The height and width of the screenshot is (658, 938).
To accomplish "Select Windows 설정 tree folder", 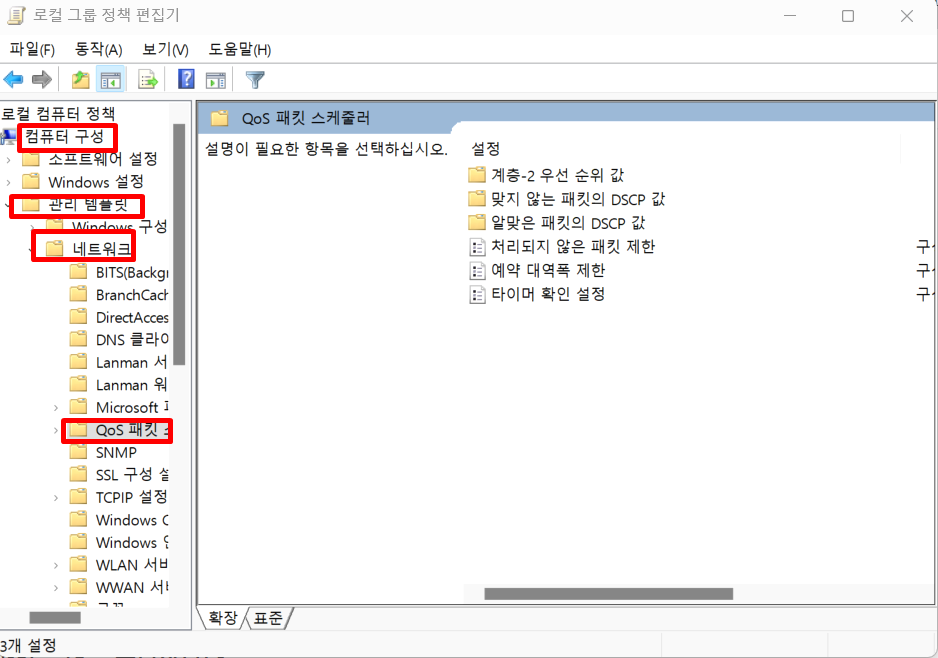I will [x=96, y=181].
